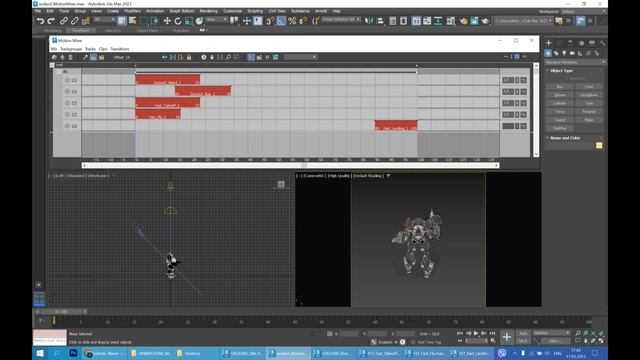Click the Mirror tool icon
640x360 pixels.
point(369,21)
